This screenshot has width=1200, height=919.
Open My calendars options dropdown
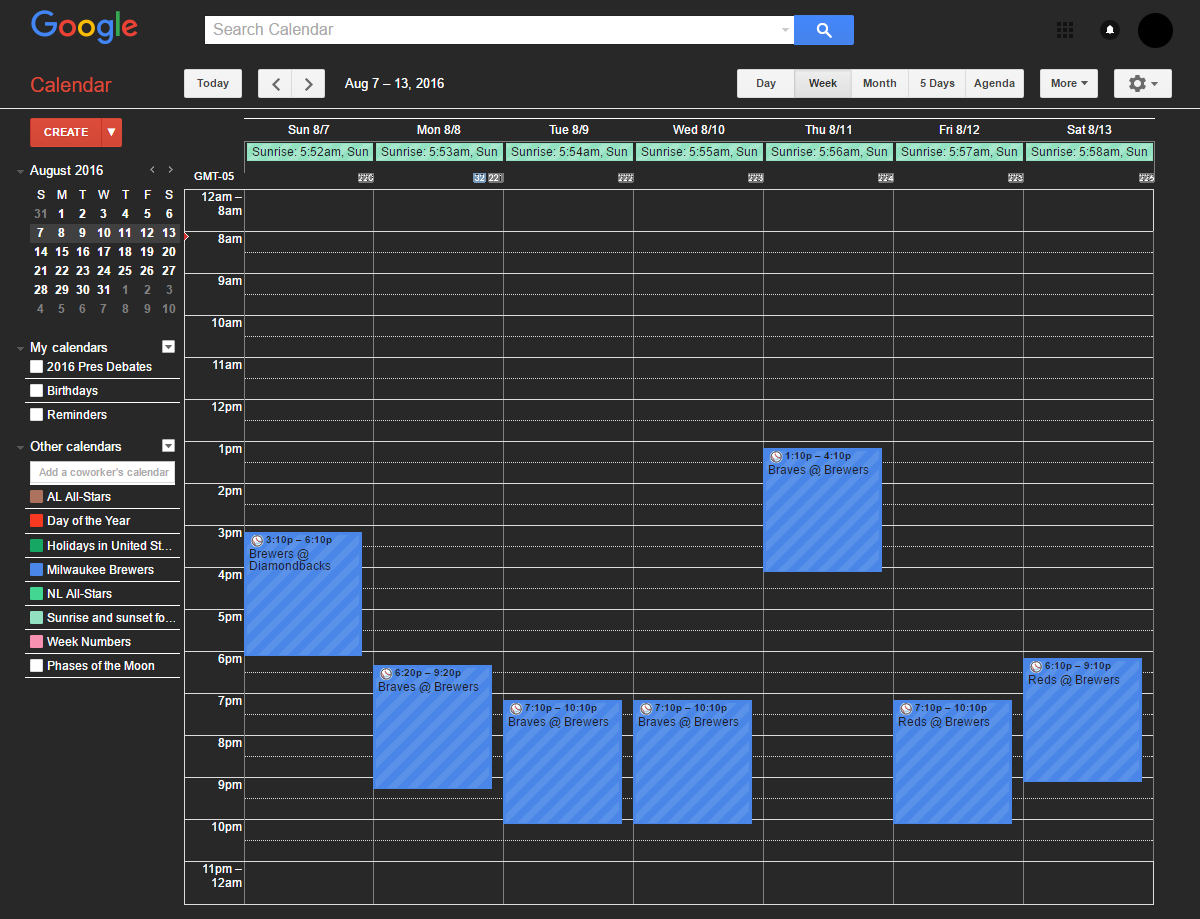click(168, 347)
